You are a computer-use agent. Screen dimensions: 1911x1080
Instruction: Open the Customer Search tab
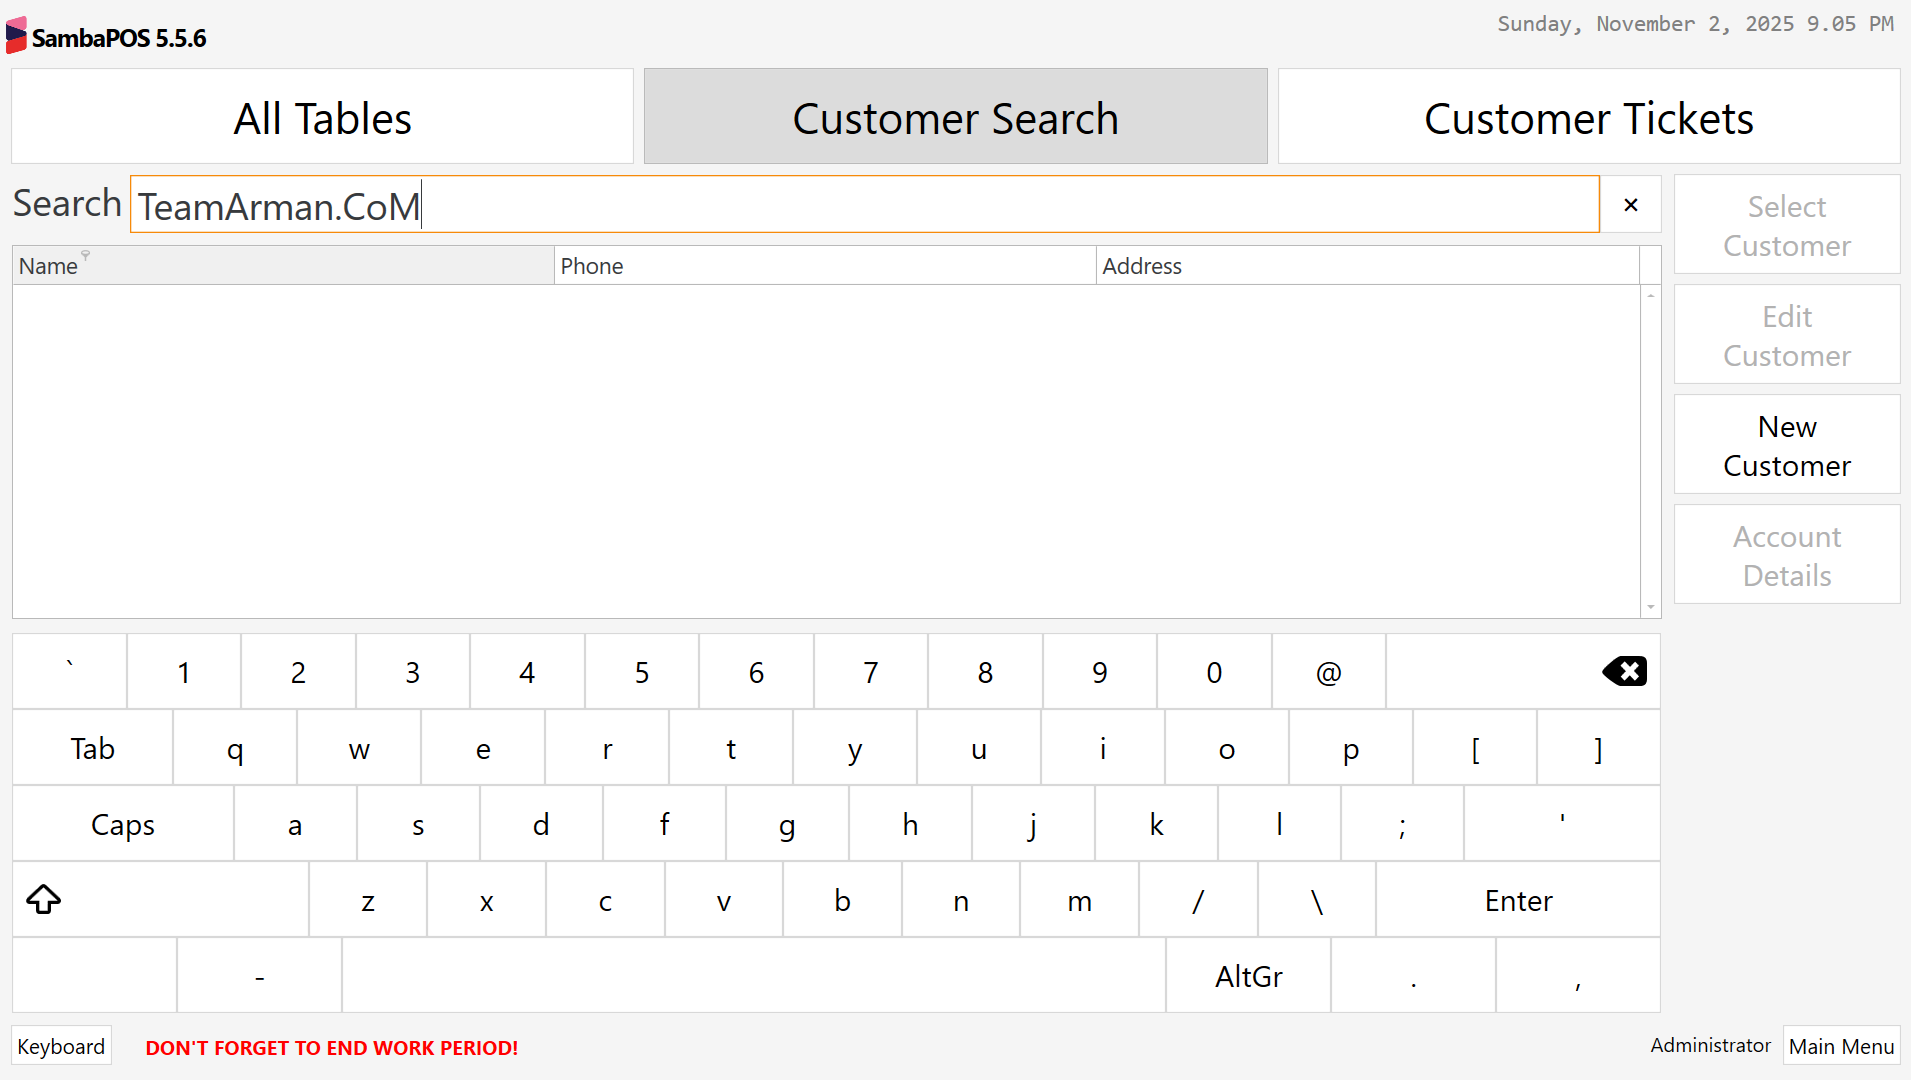click(956, 117)
